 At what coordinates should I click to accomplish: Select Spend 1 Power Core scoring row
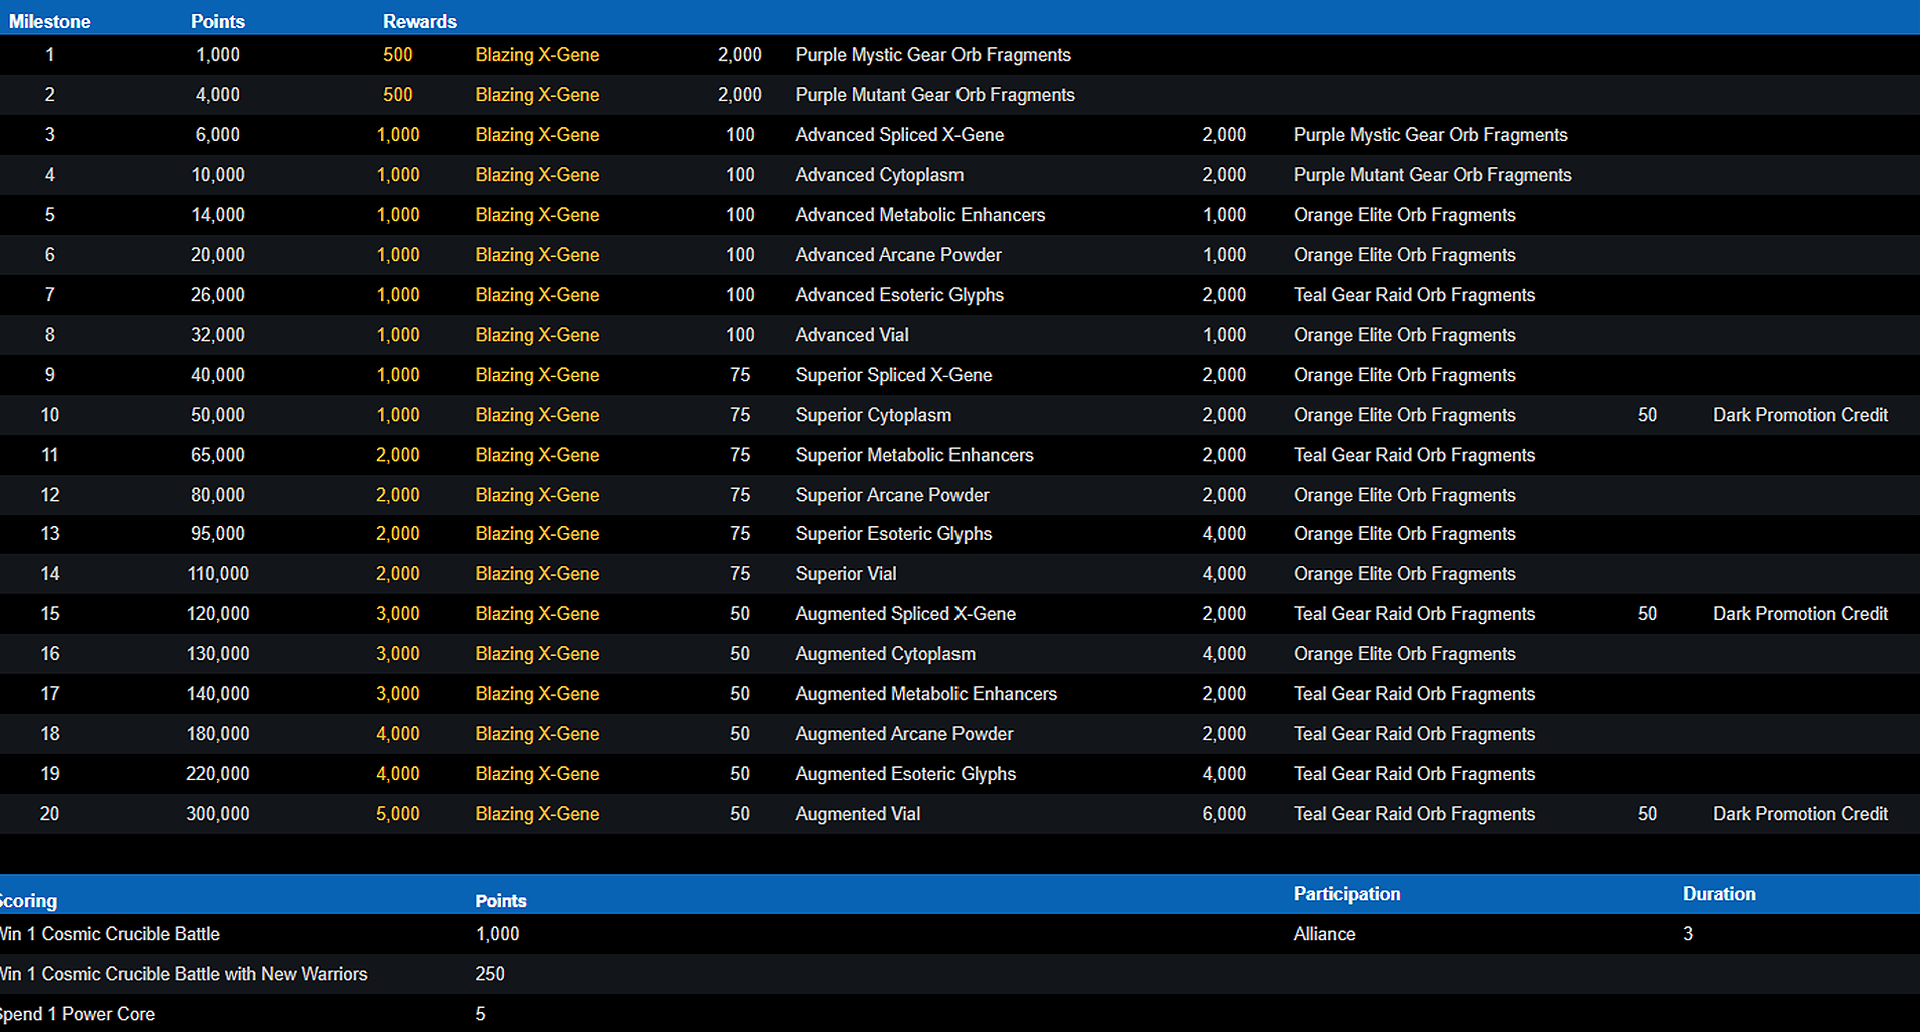click(x=960, y=1013)
